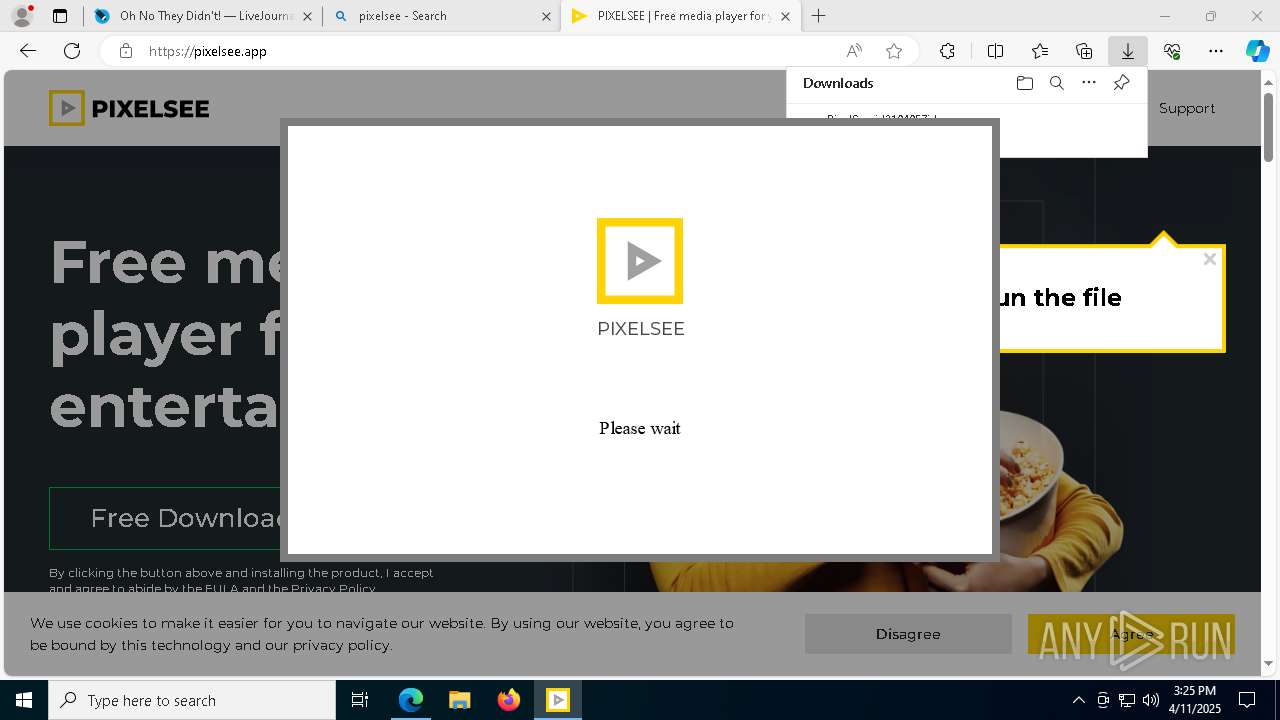
Task: Open the Favorites list icon
Action: (1040, 51)
